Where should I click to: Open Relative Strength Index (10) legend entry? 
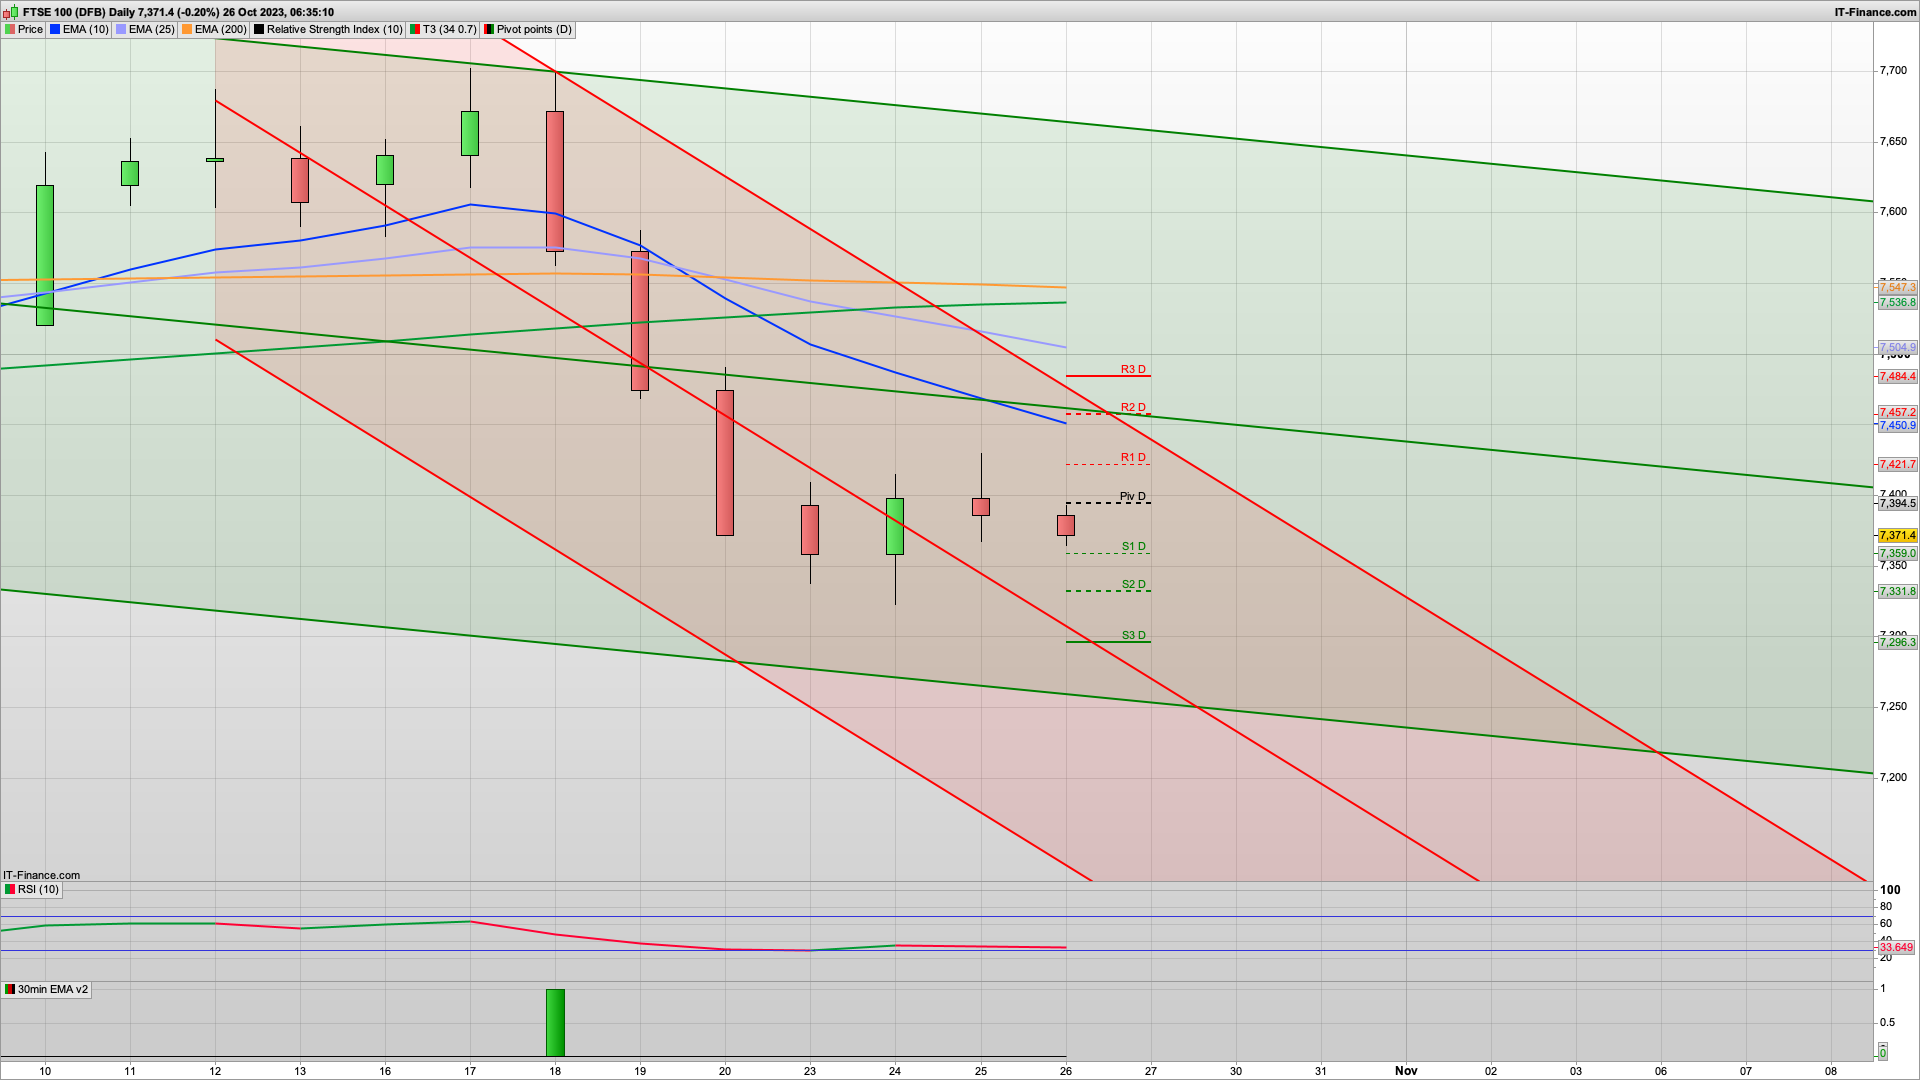coord(328,29)
